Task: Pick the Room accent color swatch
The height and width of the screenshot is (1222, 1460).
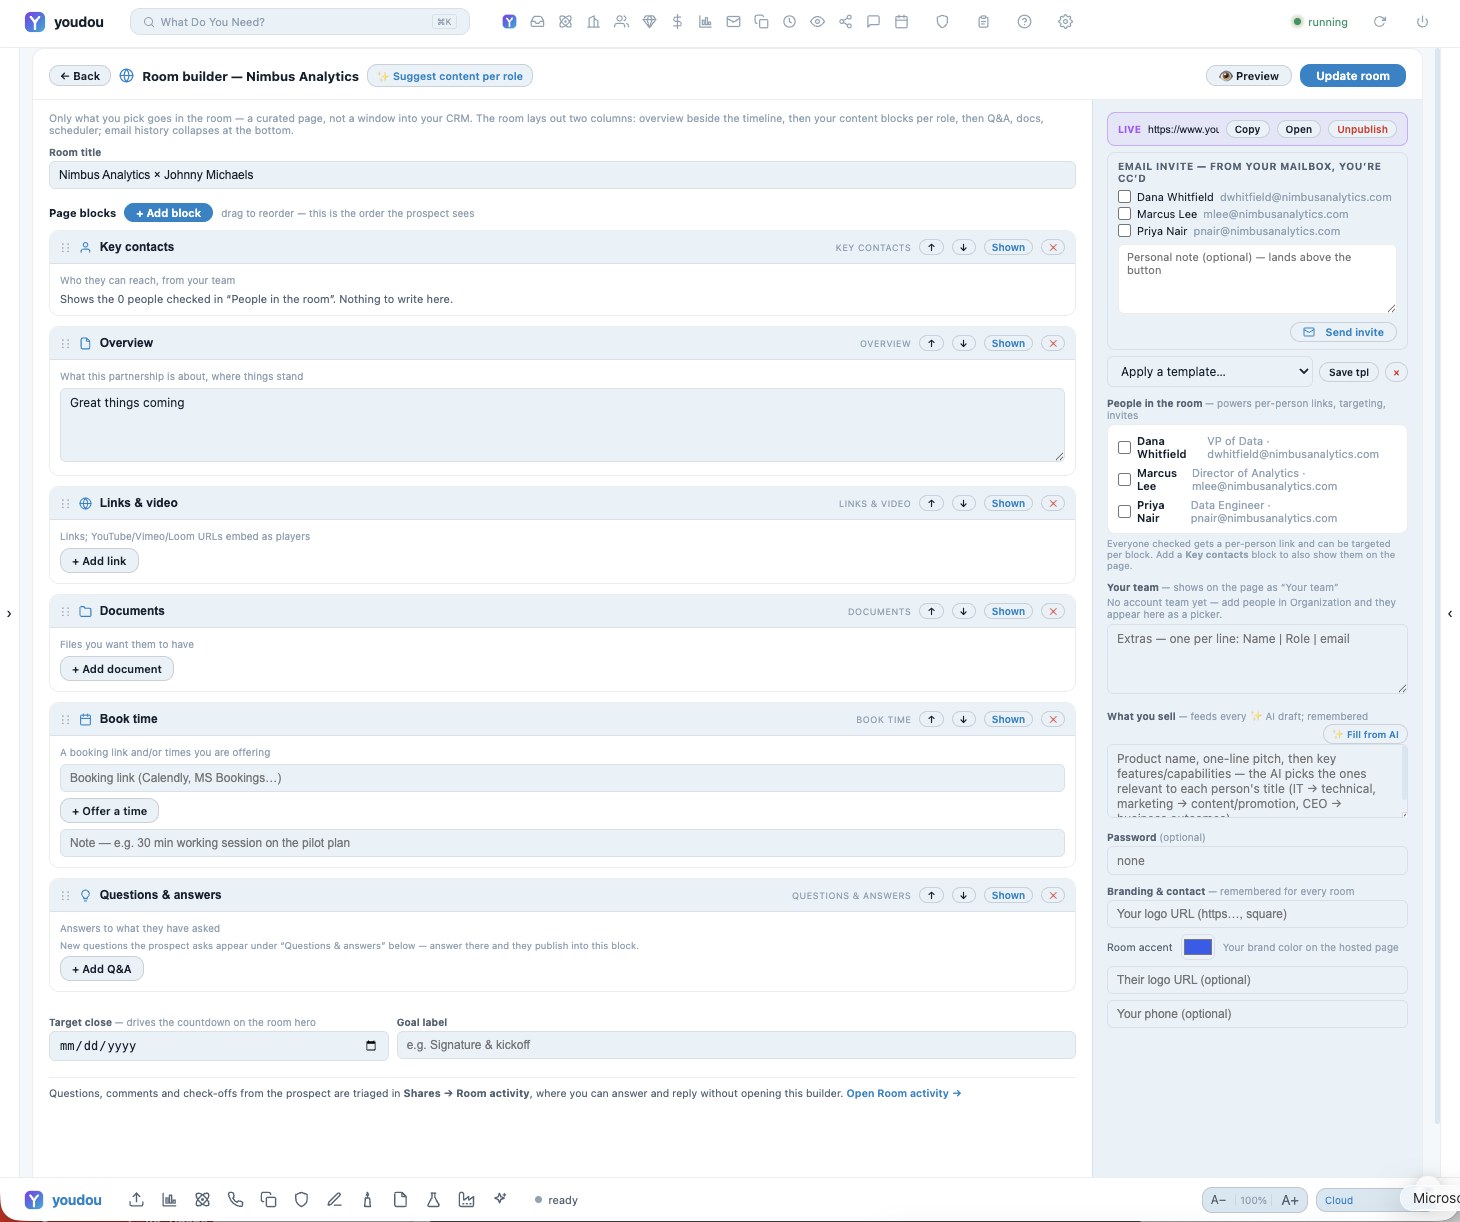Action: pos(1198,947)
